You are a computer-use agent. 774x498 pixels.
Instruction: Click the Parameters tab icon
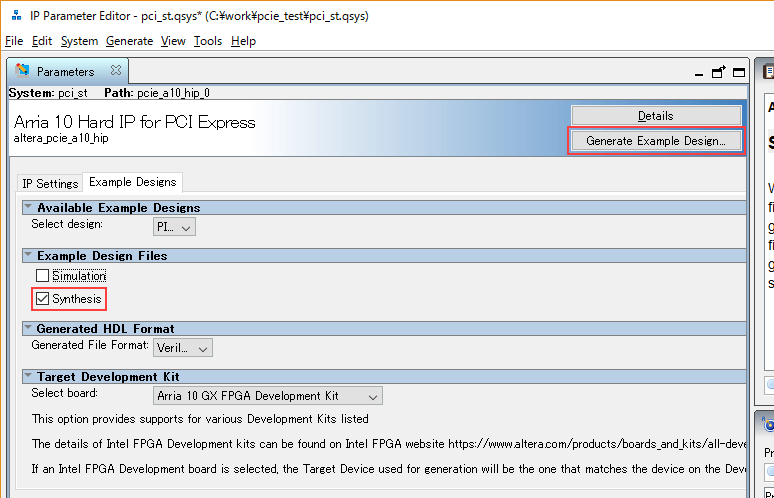point(22,71)
